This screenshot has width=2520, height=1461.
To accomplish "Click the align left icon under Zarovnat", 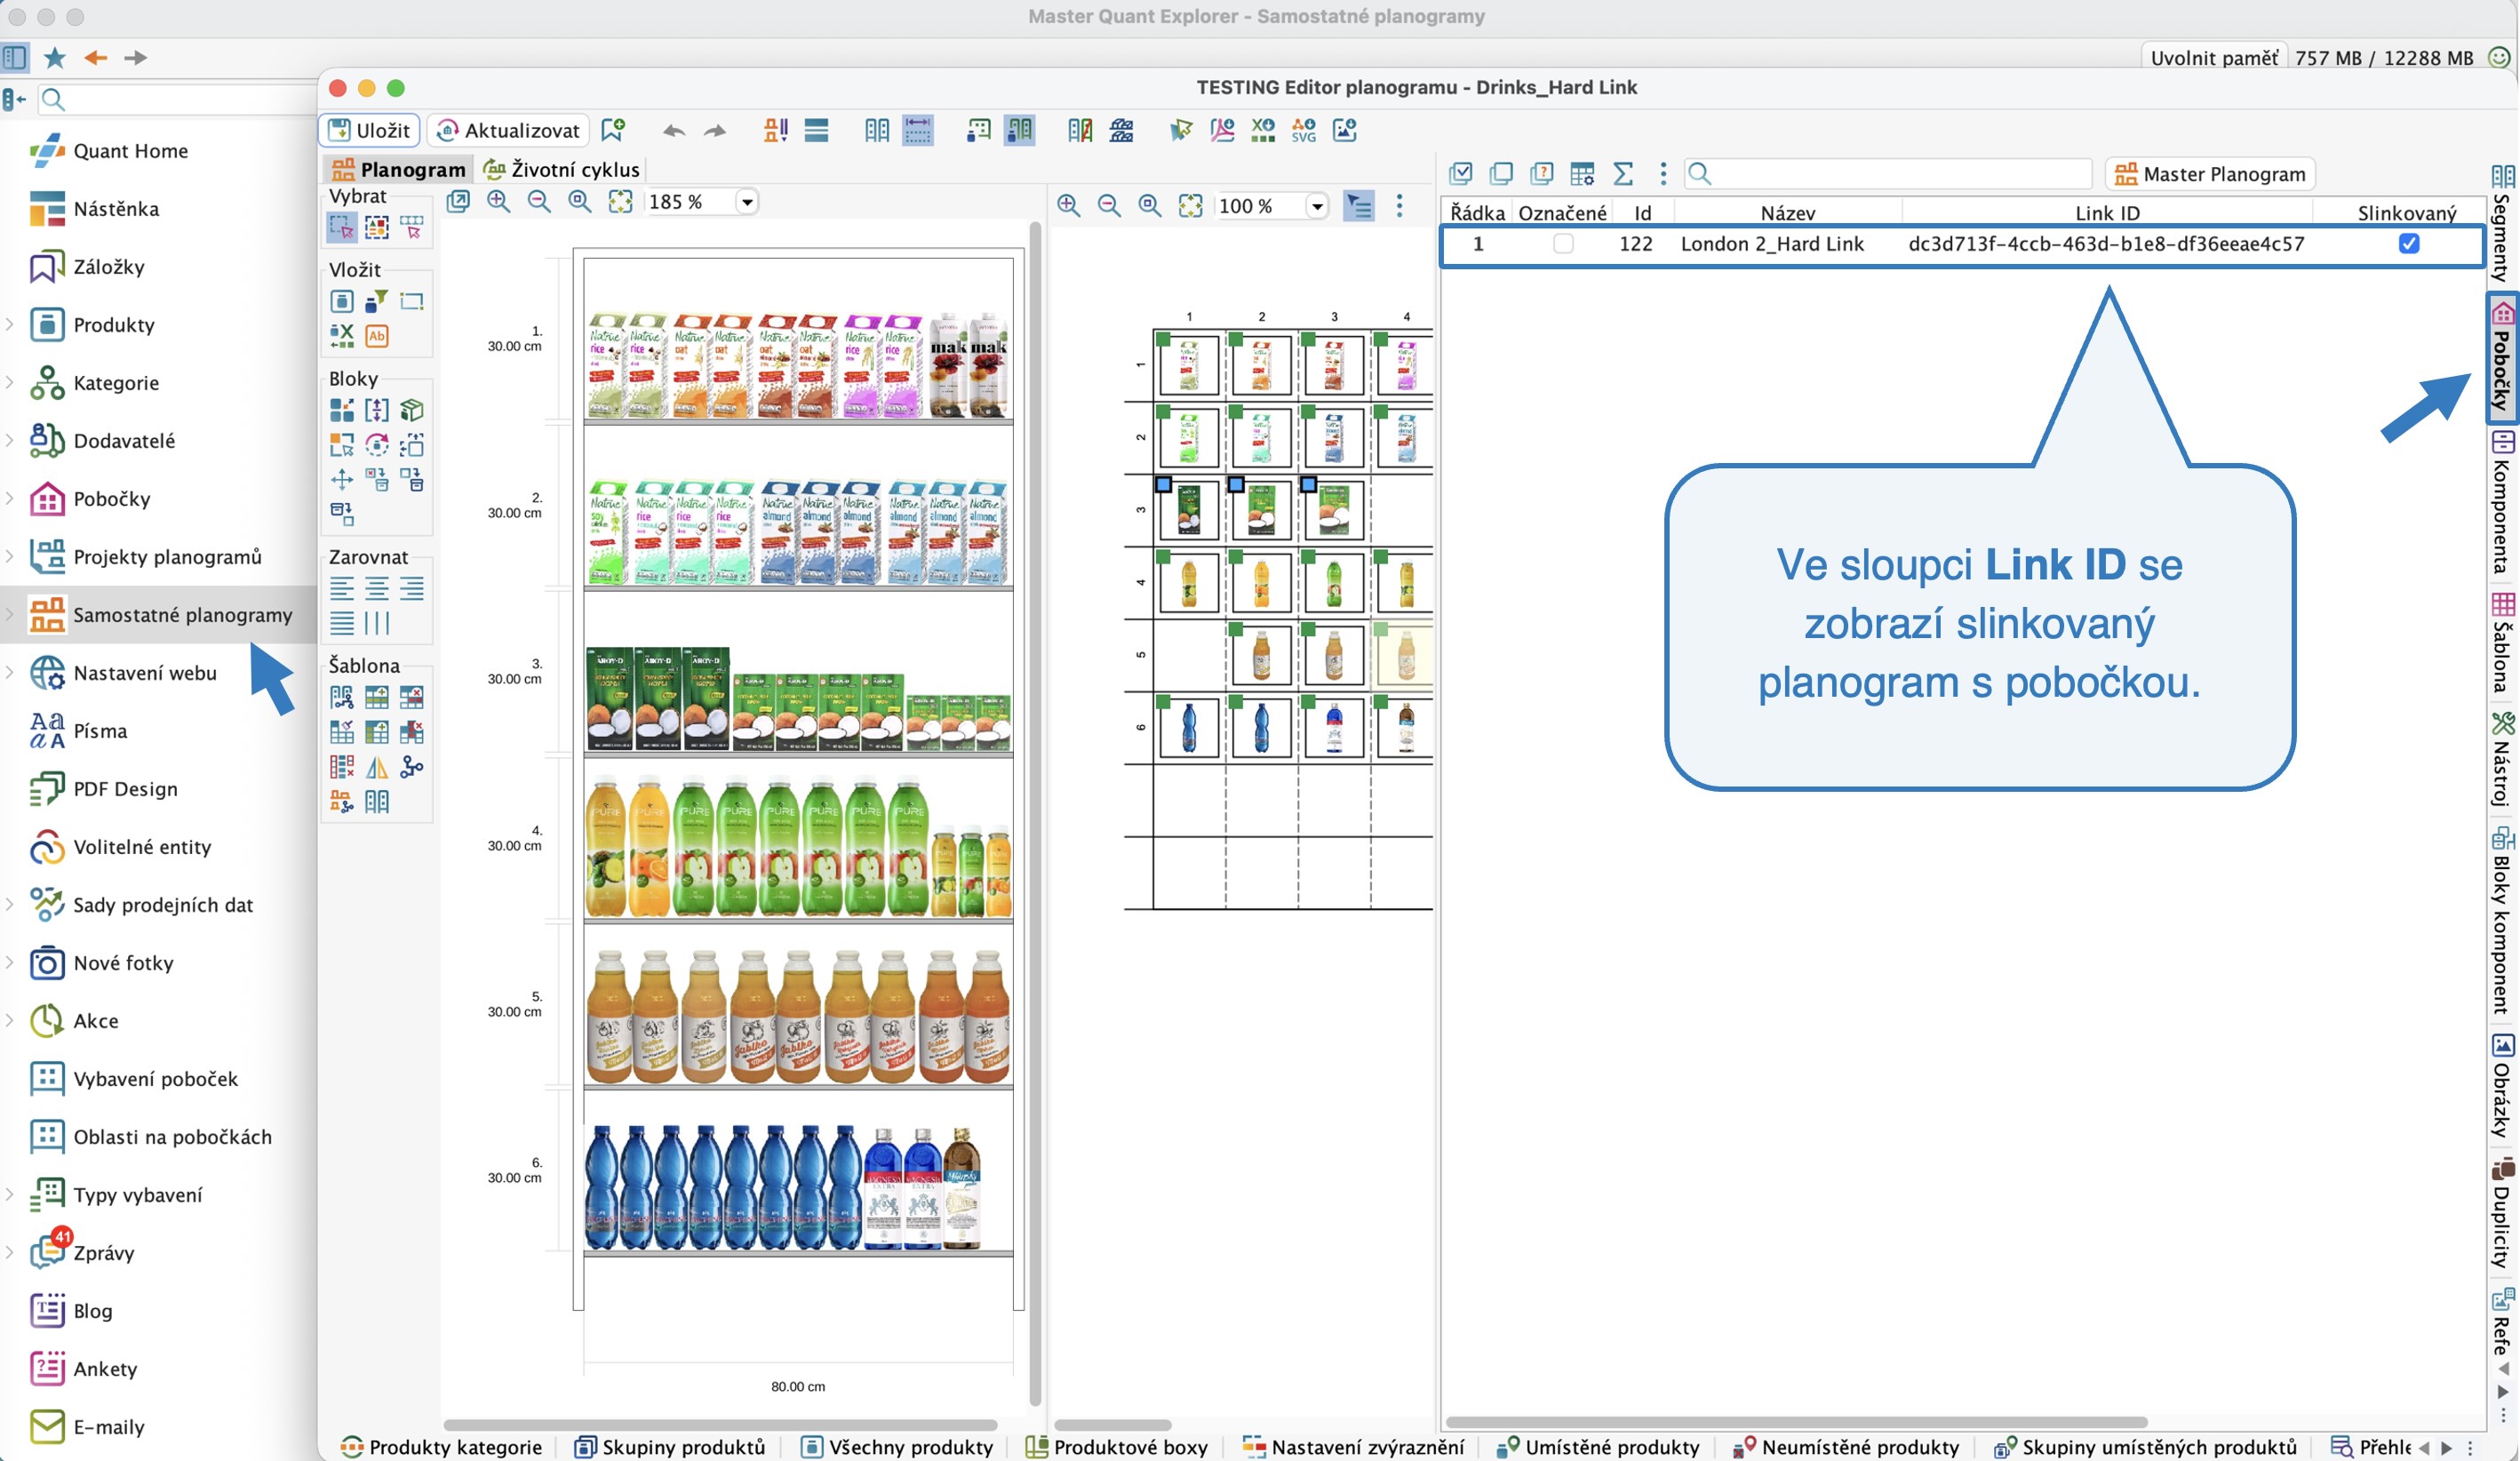I will [x=342, y=588].
